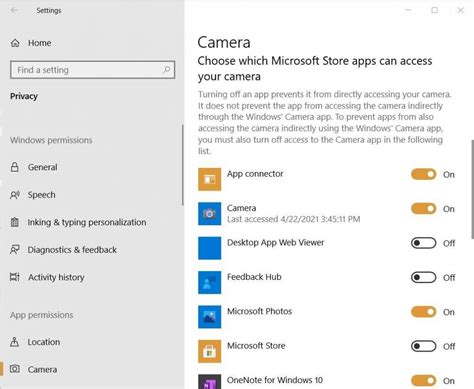Click the Camera icon in sidebar
Viewport: 474px width, 389px height.
tap(15, 369)
